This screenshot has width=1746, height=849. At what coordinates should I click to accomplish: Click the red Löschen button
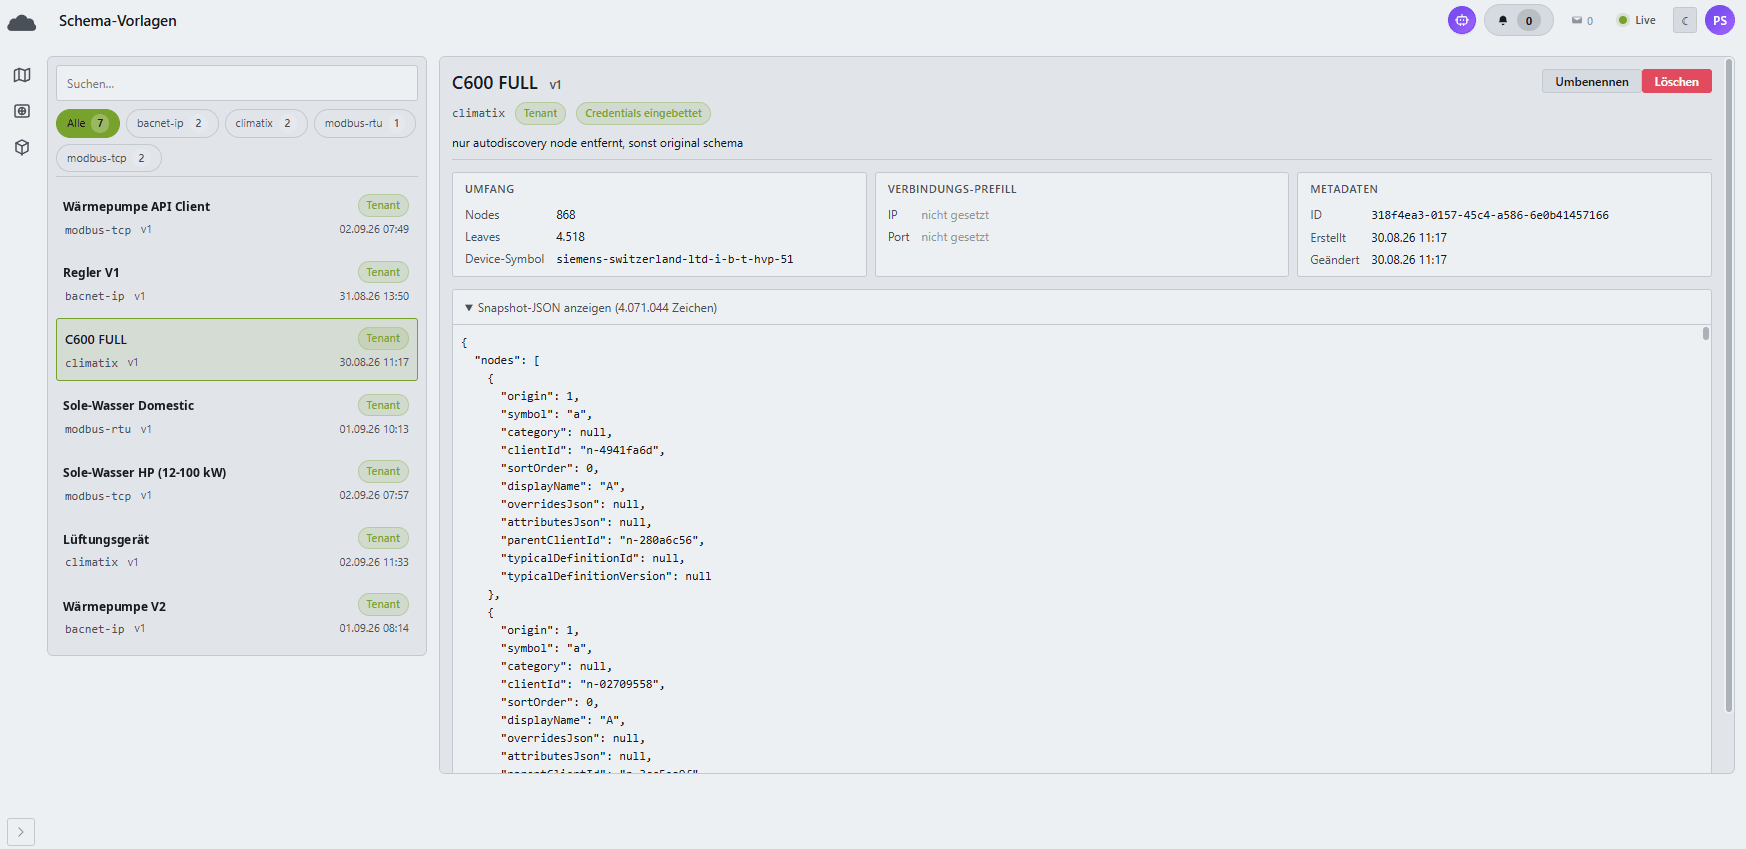pos(1676,82)
